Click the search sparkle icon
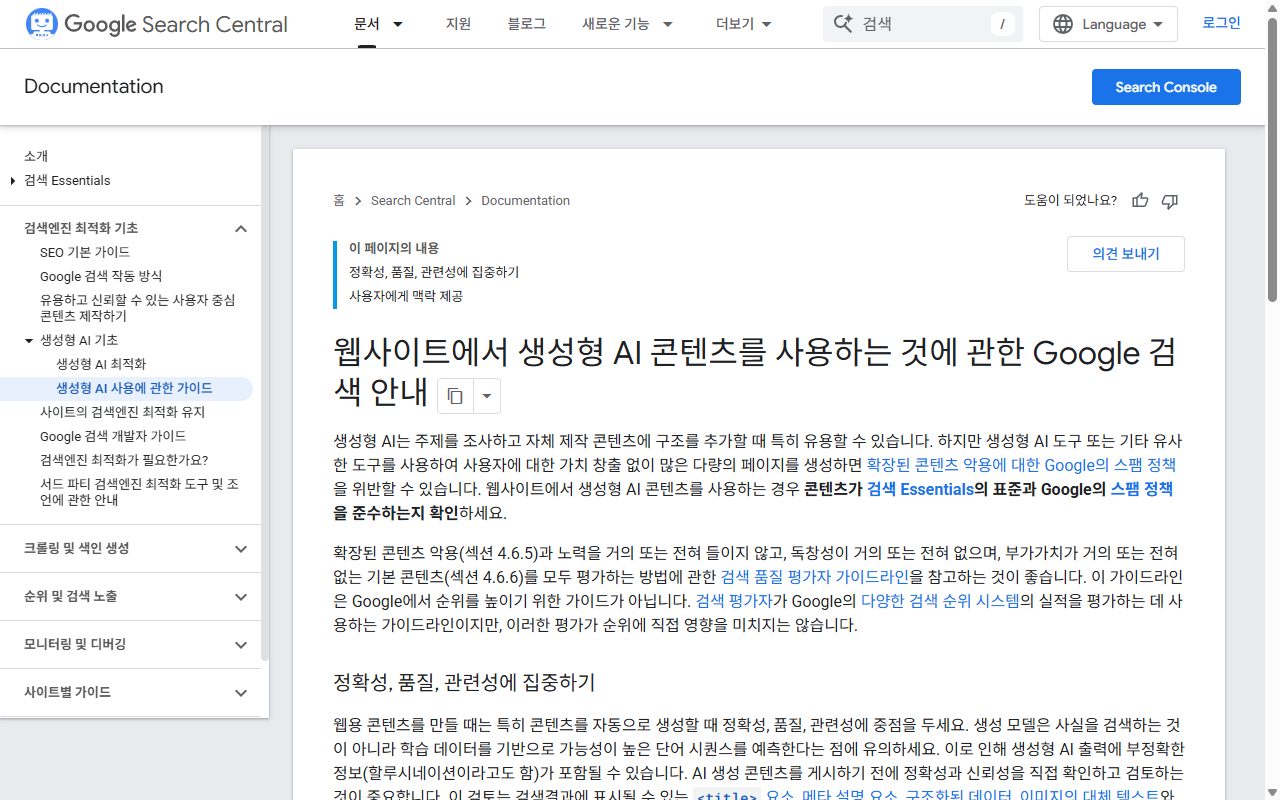This screenshot has width=1280, height=800. coord(843,24)
